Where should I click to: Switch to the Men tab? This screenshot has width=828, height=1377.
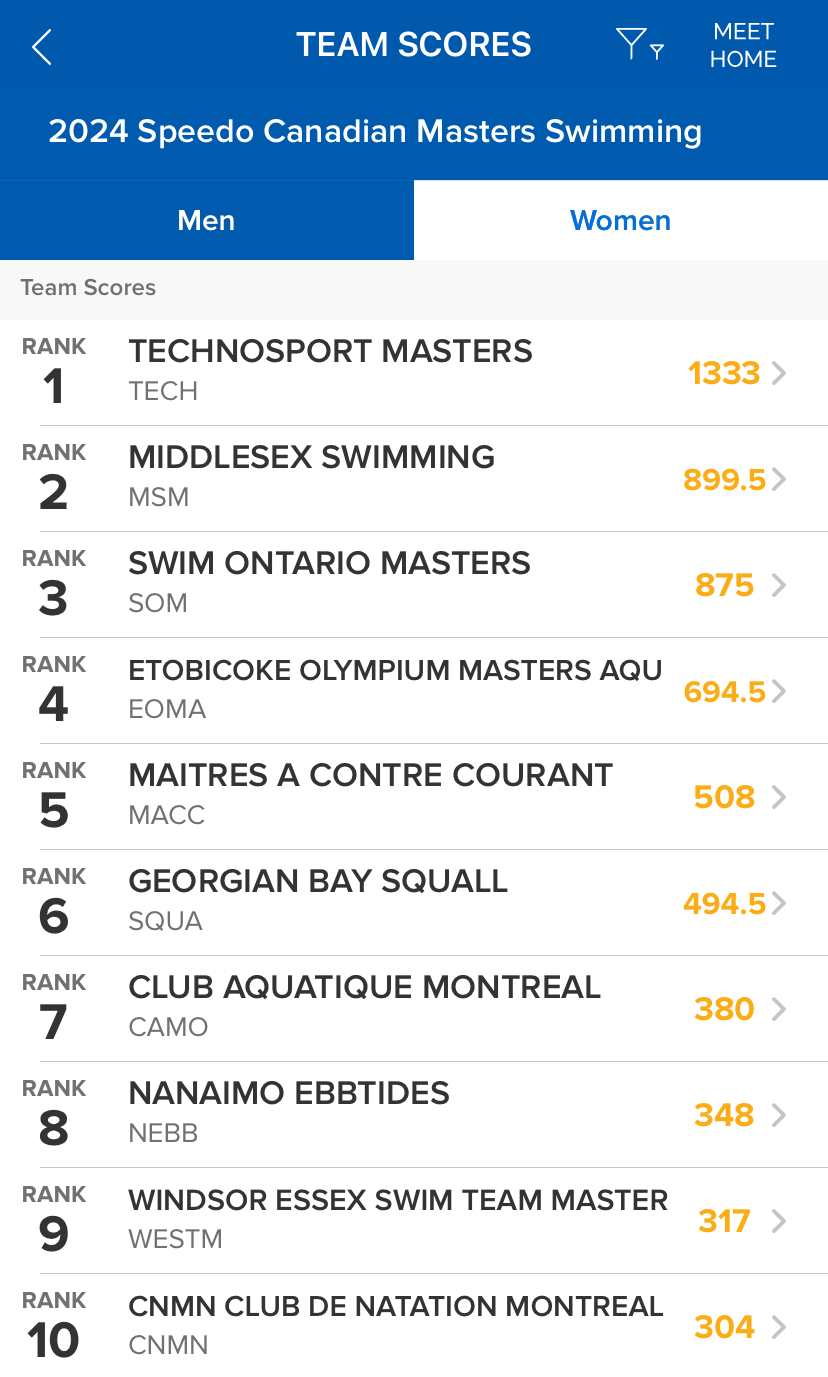point(206,220)
